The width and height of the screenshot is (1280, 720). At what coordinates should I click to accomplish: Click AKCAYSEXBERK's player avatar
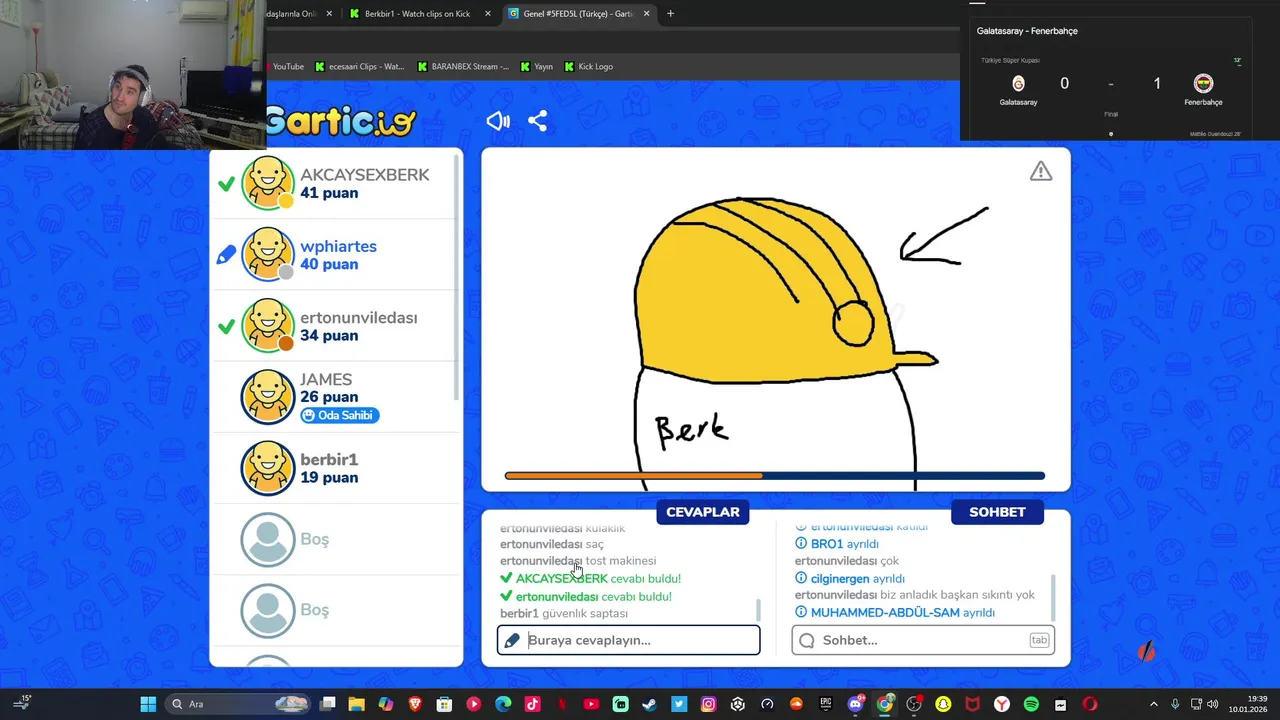tap(268, 183)
